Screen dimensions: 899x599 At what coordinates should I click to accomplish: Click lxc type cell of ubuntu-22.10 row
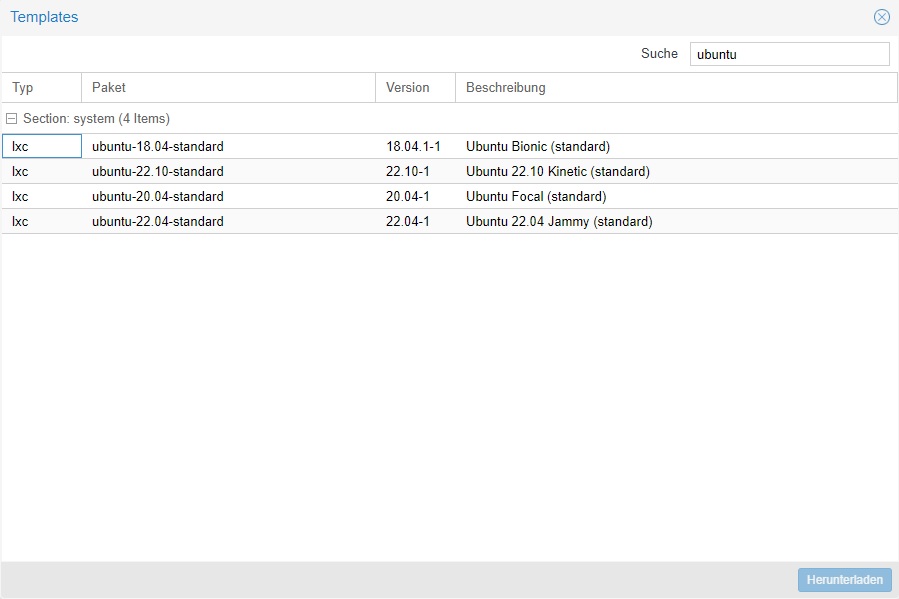click(x=42, y=171)
